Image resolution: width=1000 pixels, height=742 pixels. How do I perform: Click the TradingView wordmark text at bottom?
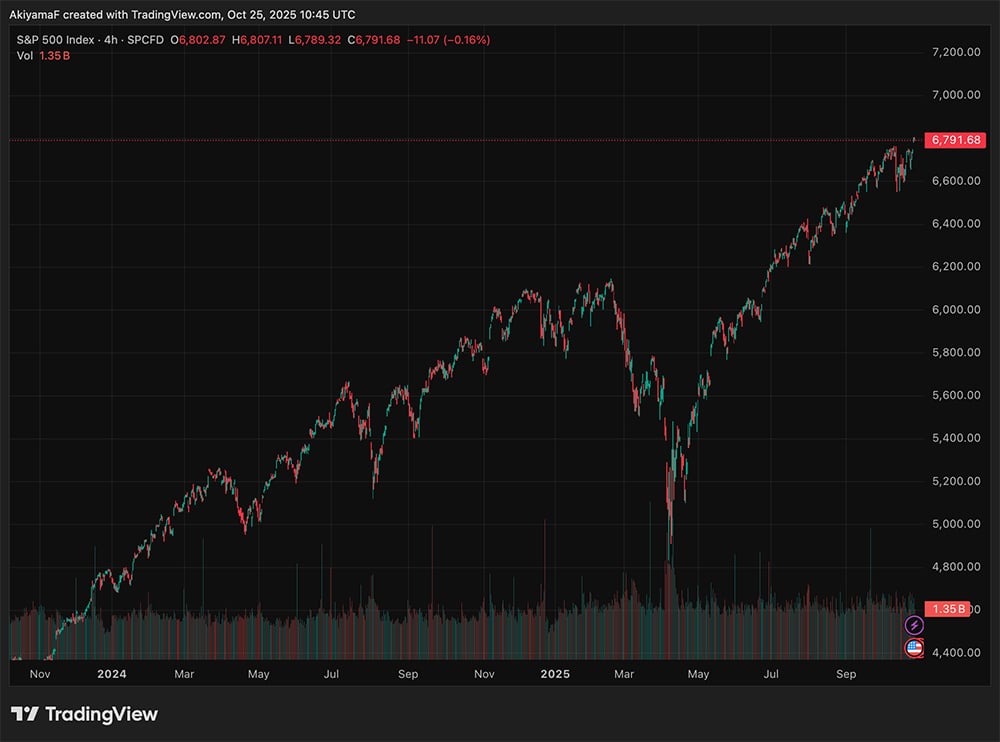(101, 714)
